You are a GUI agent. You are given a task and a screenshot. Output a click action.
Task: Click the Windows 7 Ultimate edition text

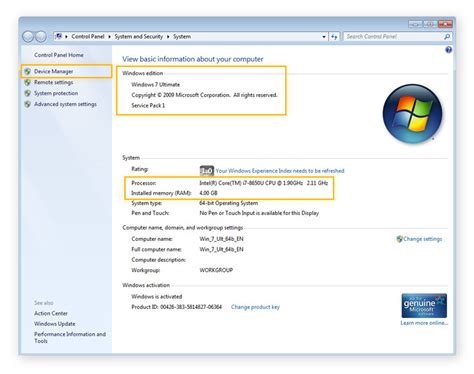click(x=156, y=85)
